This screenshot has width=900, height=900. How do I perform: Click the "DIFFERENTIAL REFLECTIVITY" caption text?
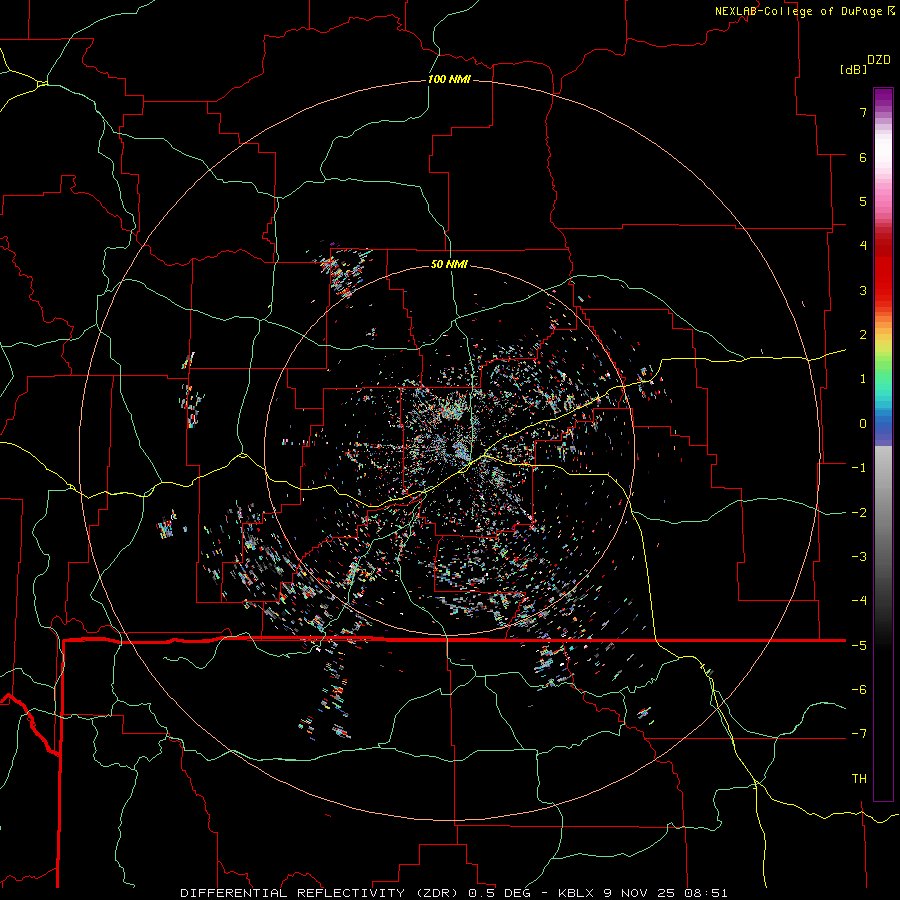pos(292,893)
